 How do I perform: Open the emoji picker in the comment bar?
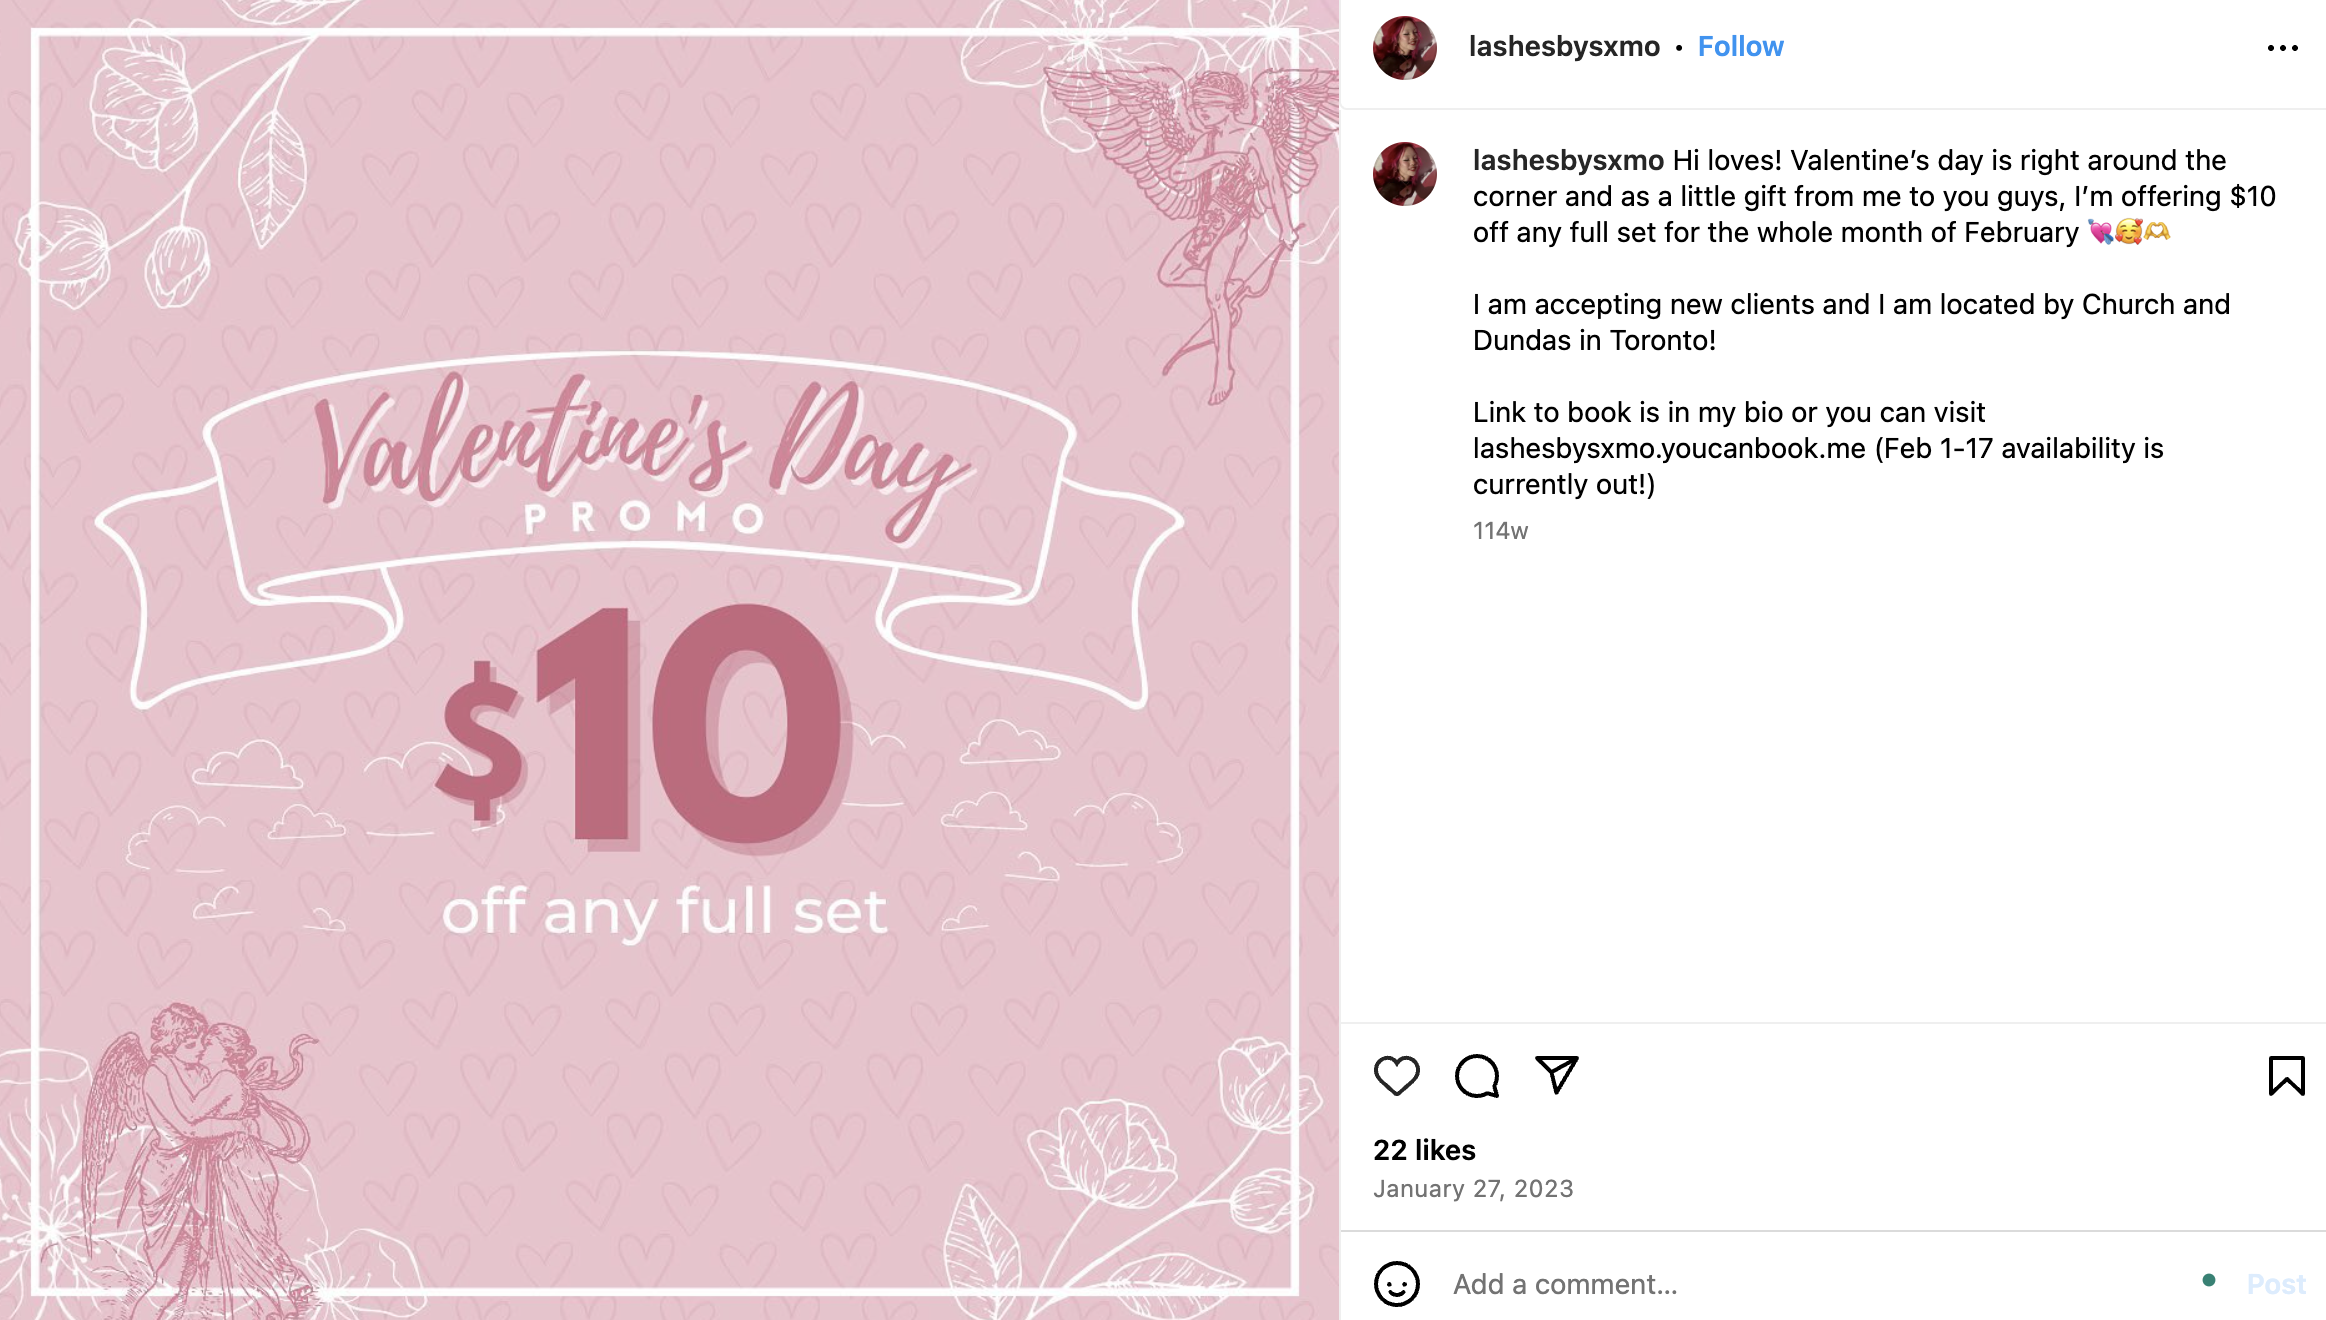(1398, 1284)
